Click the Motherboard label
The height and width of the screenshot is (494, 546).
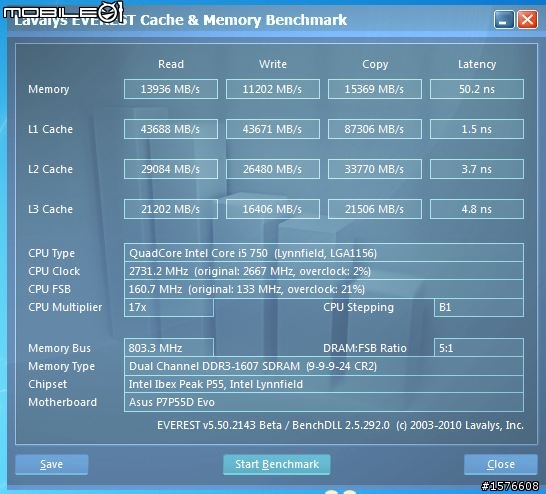[62, 402]
